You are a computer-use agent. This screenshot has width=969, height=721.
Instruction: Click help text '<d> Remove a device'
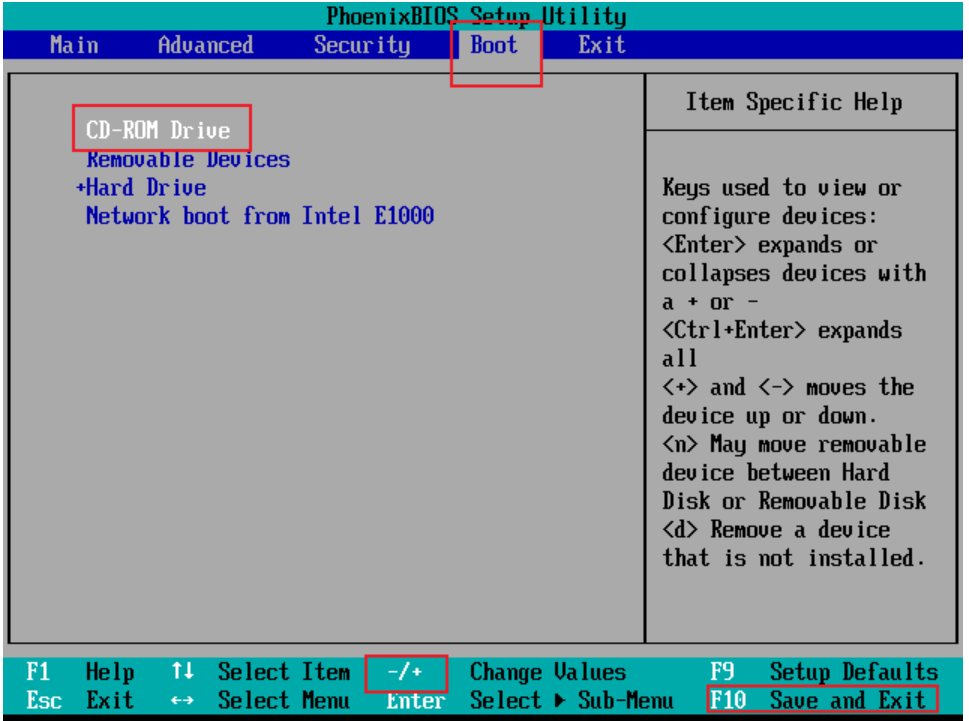click(776, 530)
